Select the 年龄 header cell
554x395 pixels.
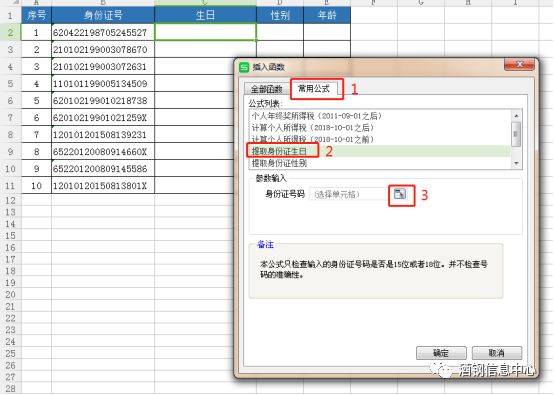tap(327, 15)
